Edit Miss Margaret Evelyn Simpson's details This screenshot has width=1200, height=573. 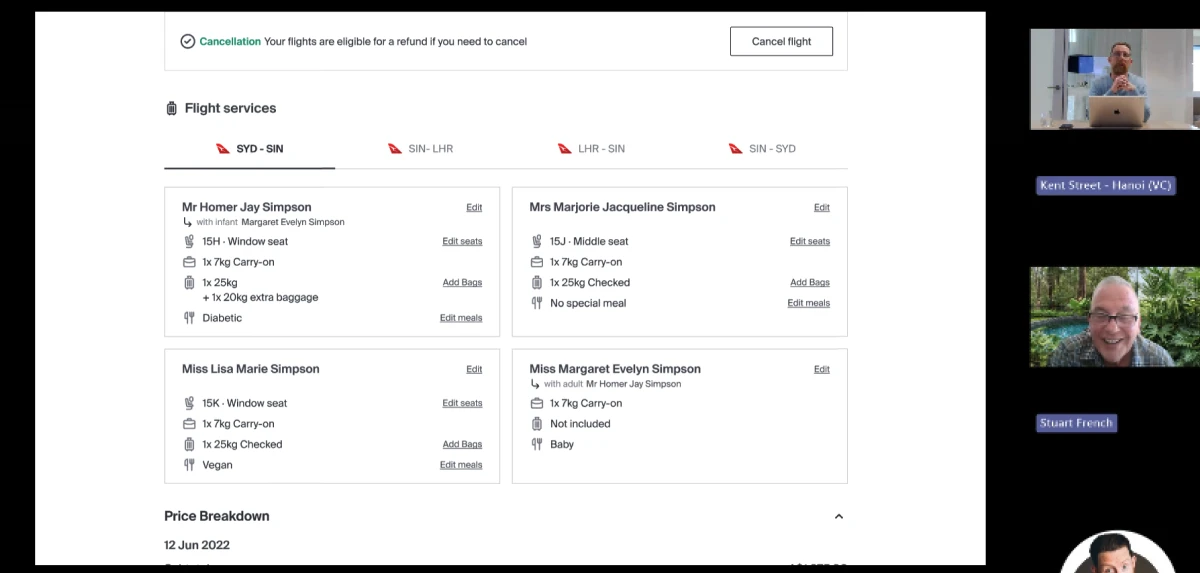tap(822, 369)
